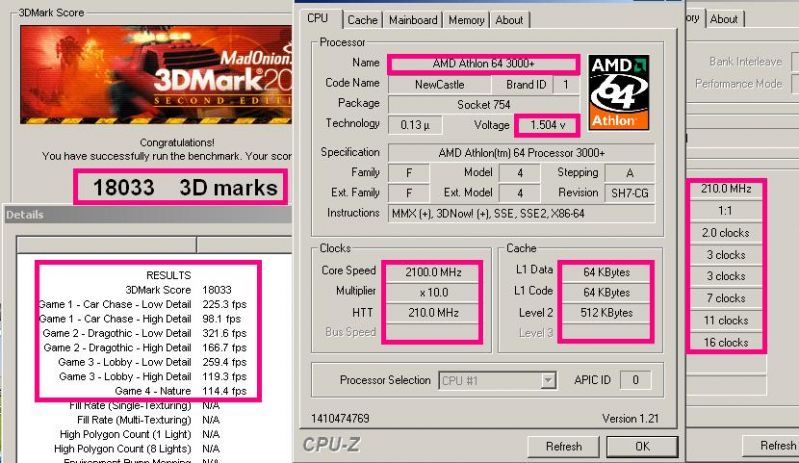Click Game 4 Nature result row

click(x=181, y=391)
